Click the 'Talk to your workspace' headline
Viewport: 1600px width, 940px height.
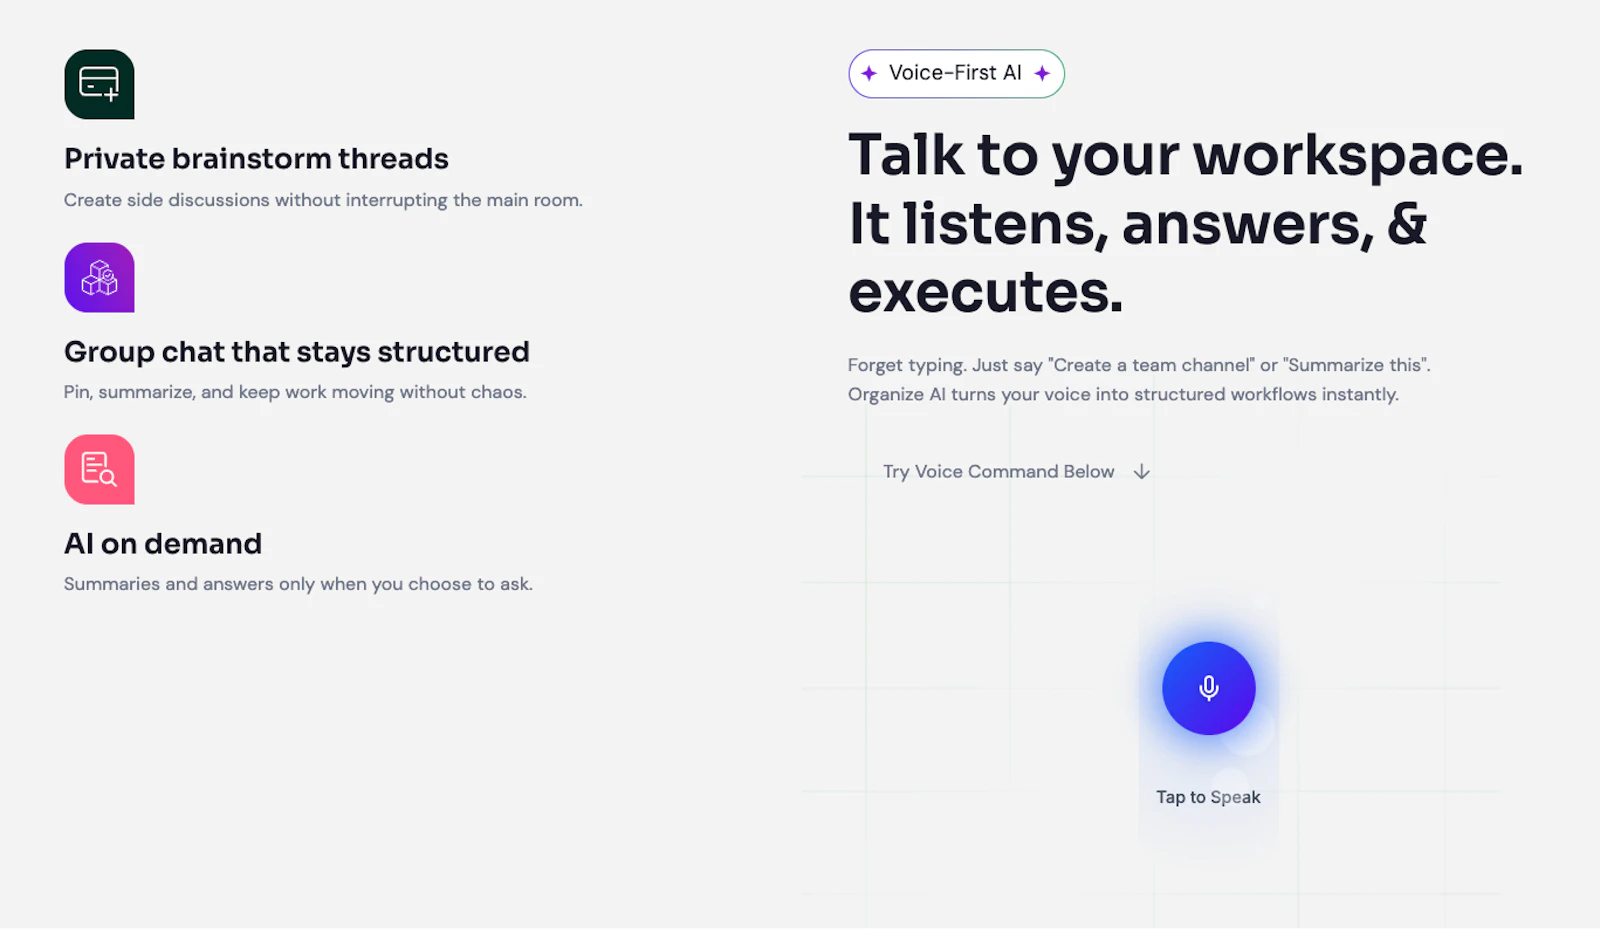(1185, 222)
